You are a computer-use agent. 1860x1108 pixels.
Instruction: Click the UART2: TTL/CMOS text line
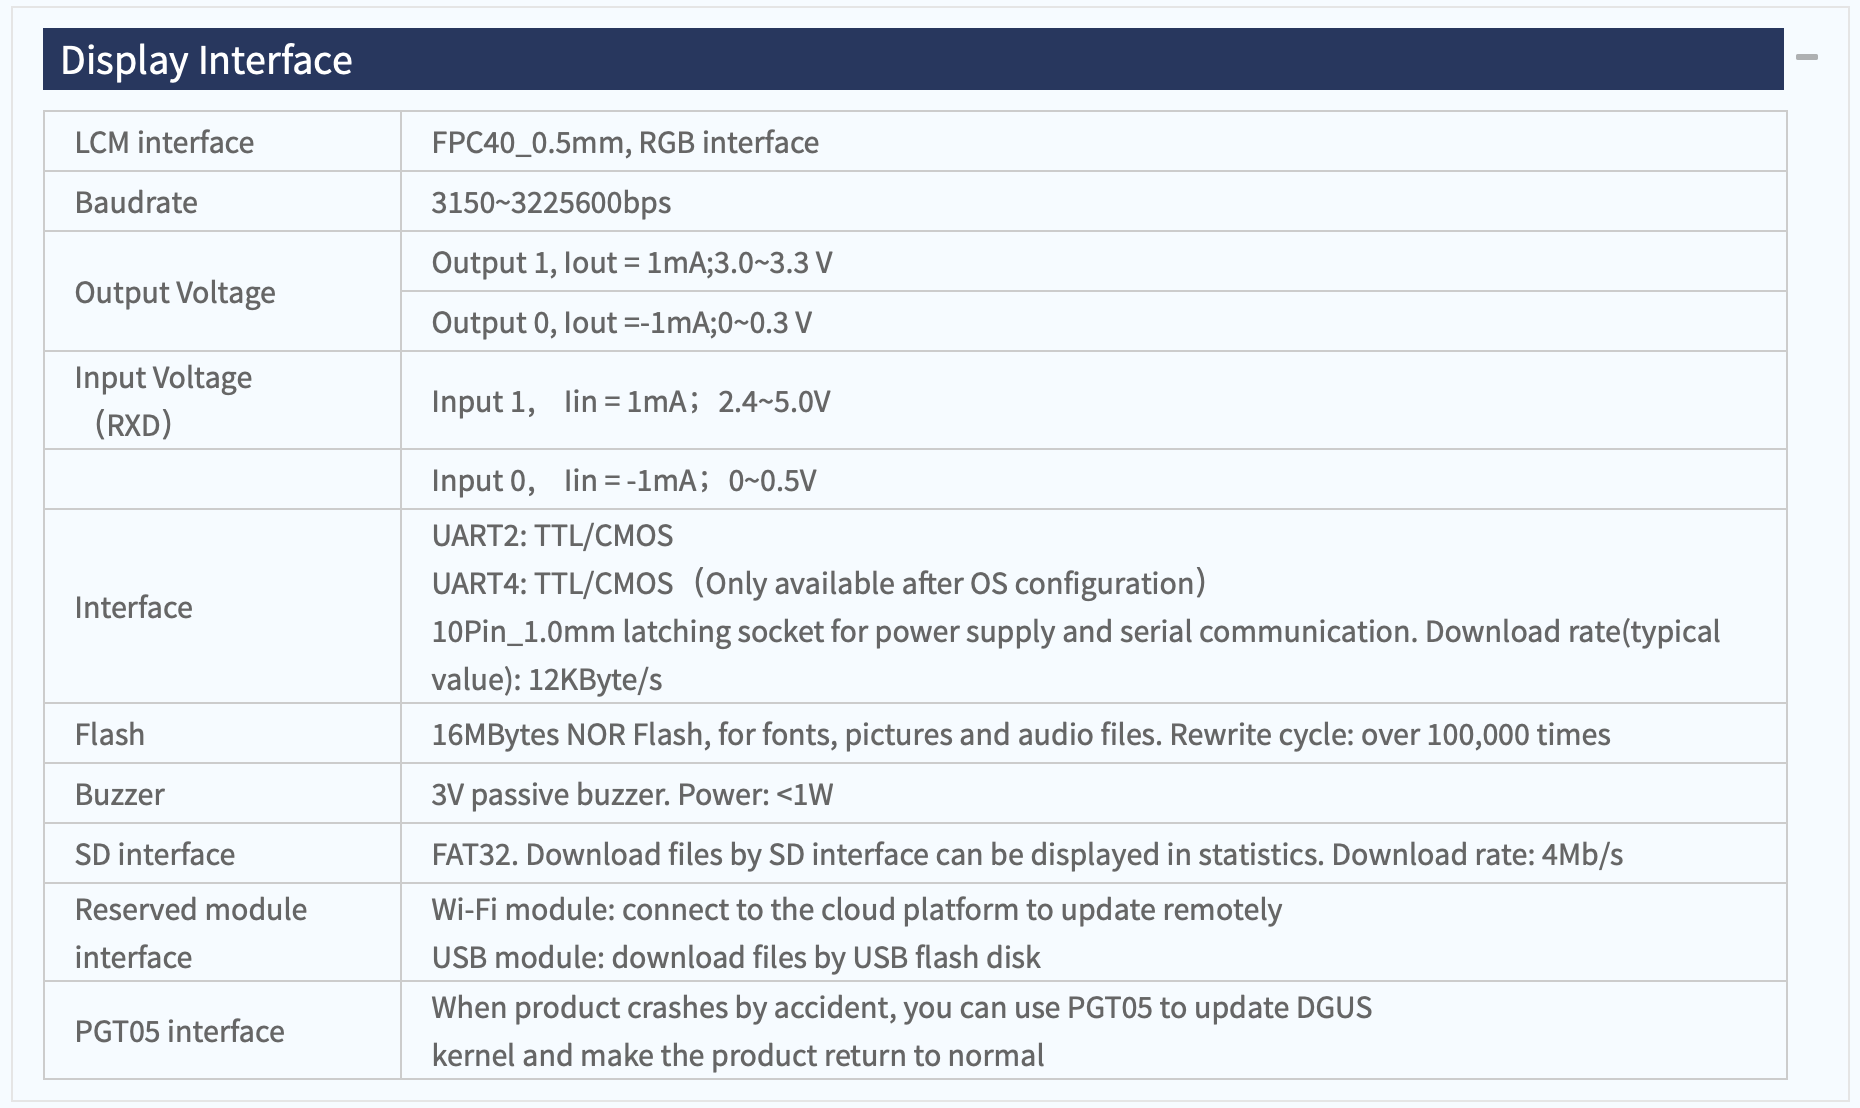552,535
